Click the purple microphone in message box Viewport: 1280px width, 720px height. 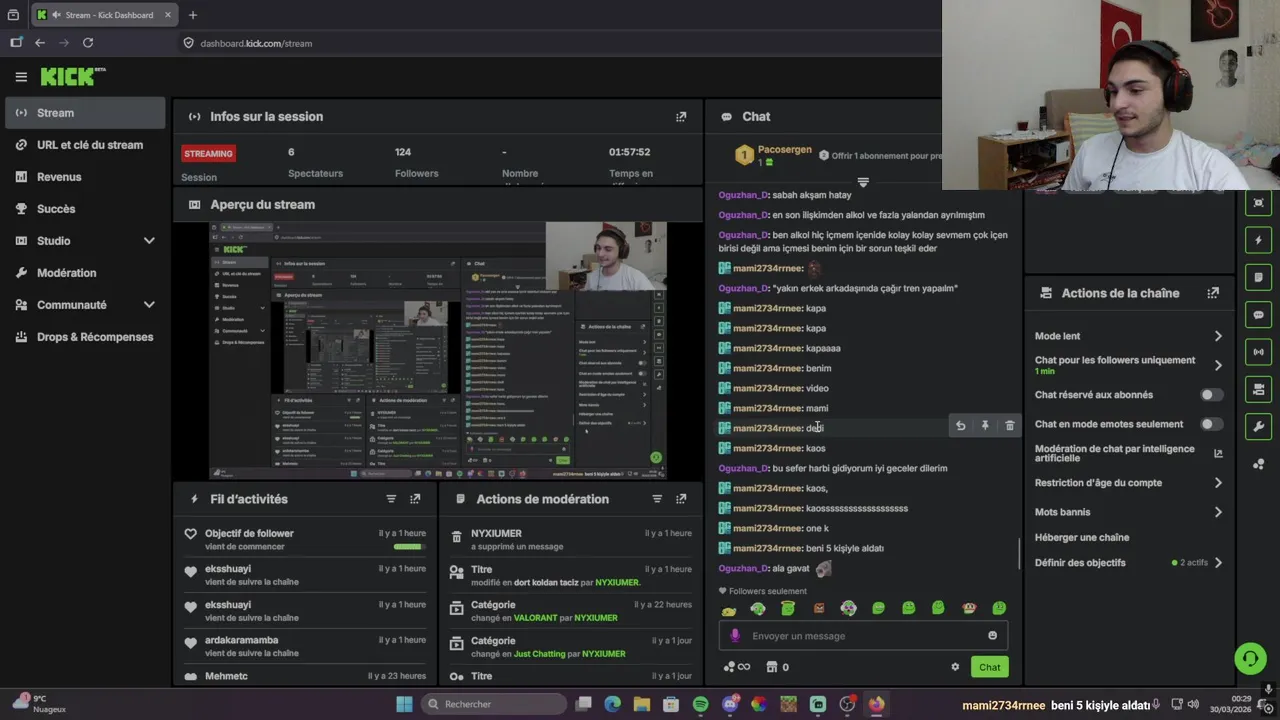pyautogui.click(x=735, y=636)
